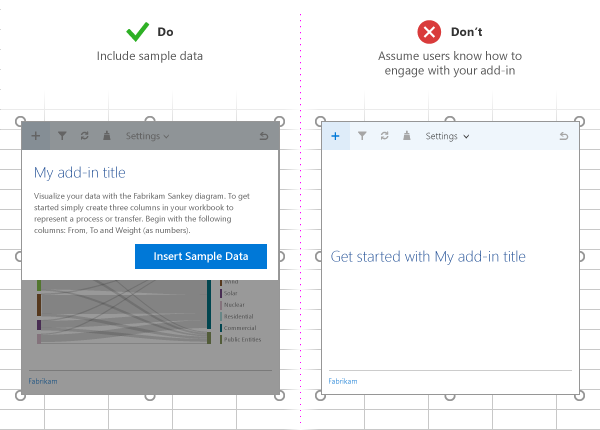Click the plus icon in the Don't example toolbar
The width and height of the screenshot is (600, 430).
(335, 136)
